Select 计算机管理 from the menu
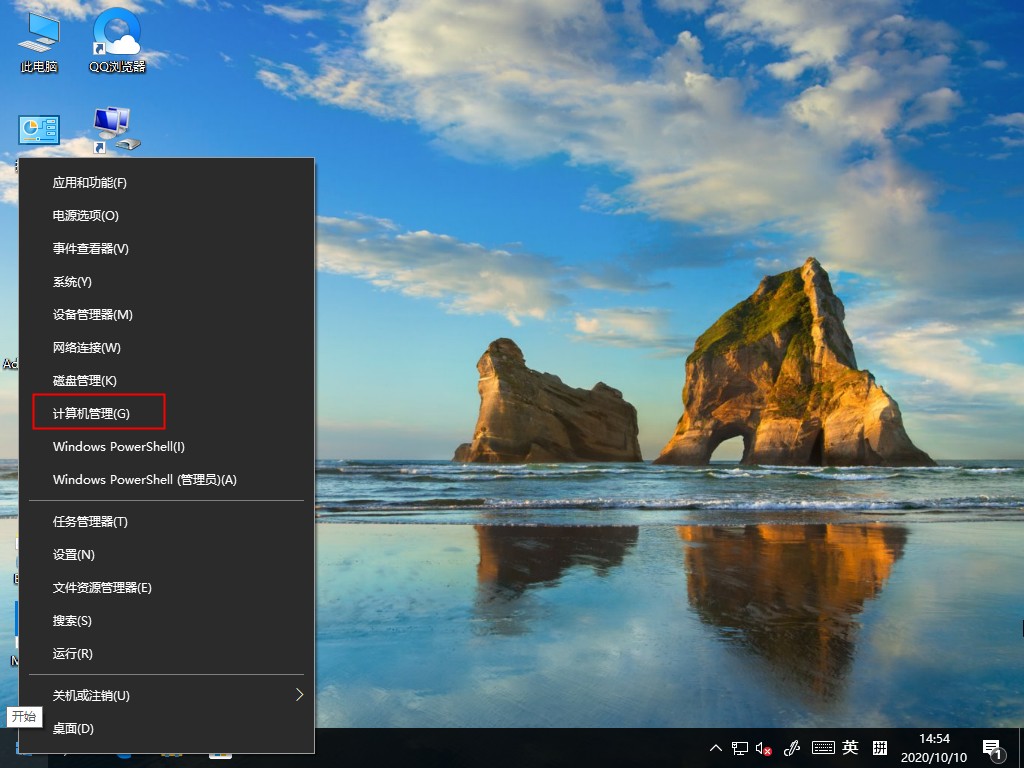Screen dimensions: 1024x768 (x=99, y=413)
